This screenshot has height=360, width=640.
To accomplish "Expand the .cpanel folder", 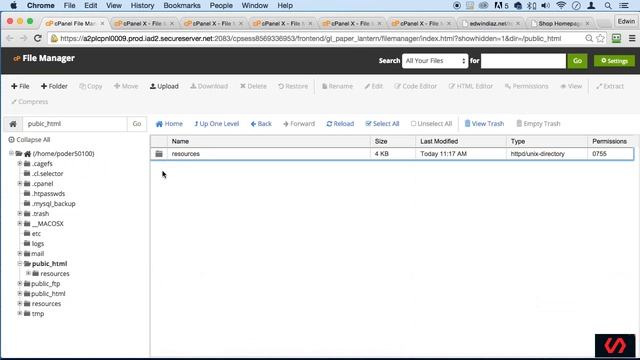I will (x=20, y=183).
